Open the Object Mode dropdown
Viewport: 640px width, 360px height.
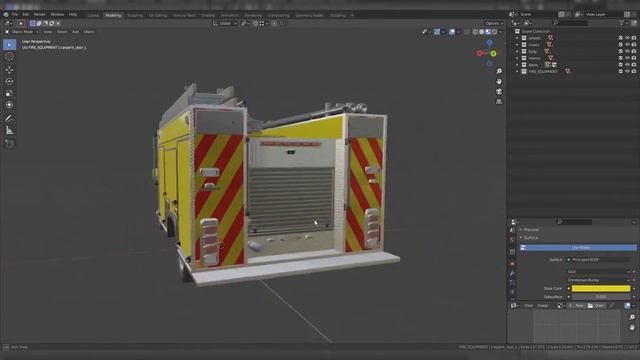pyautogui.click(x=21, y=32)
